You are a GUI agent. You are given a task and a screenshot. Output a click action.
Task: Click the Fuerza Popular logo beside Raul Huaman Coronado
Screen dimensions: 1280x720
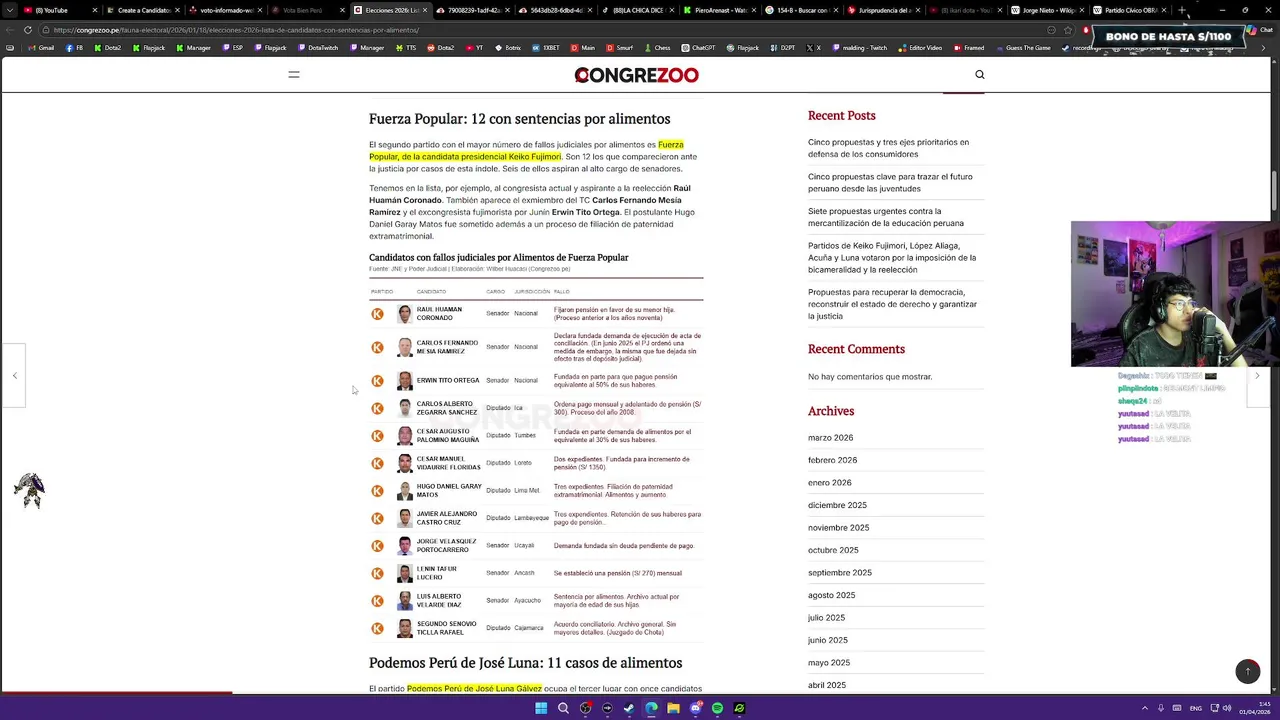(377, 314)
